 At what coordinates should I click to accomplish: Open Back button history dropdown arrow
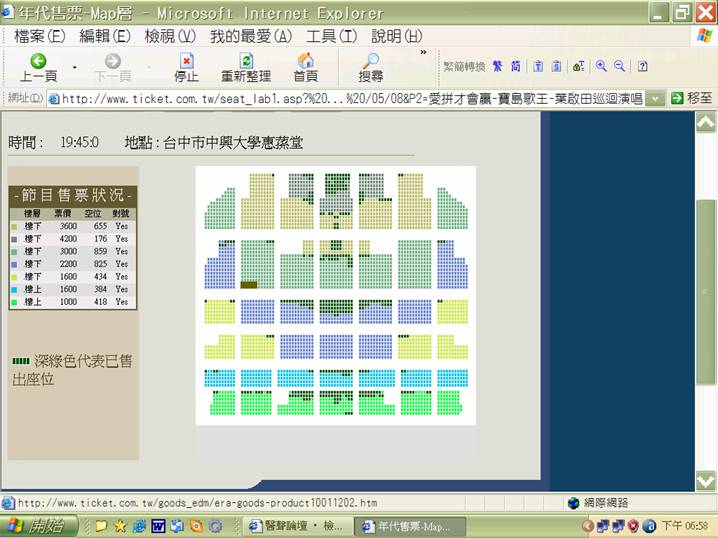75,67
